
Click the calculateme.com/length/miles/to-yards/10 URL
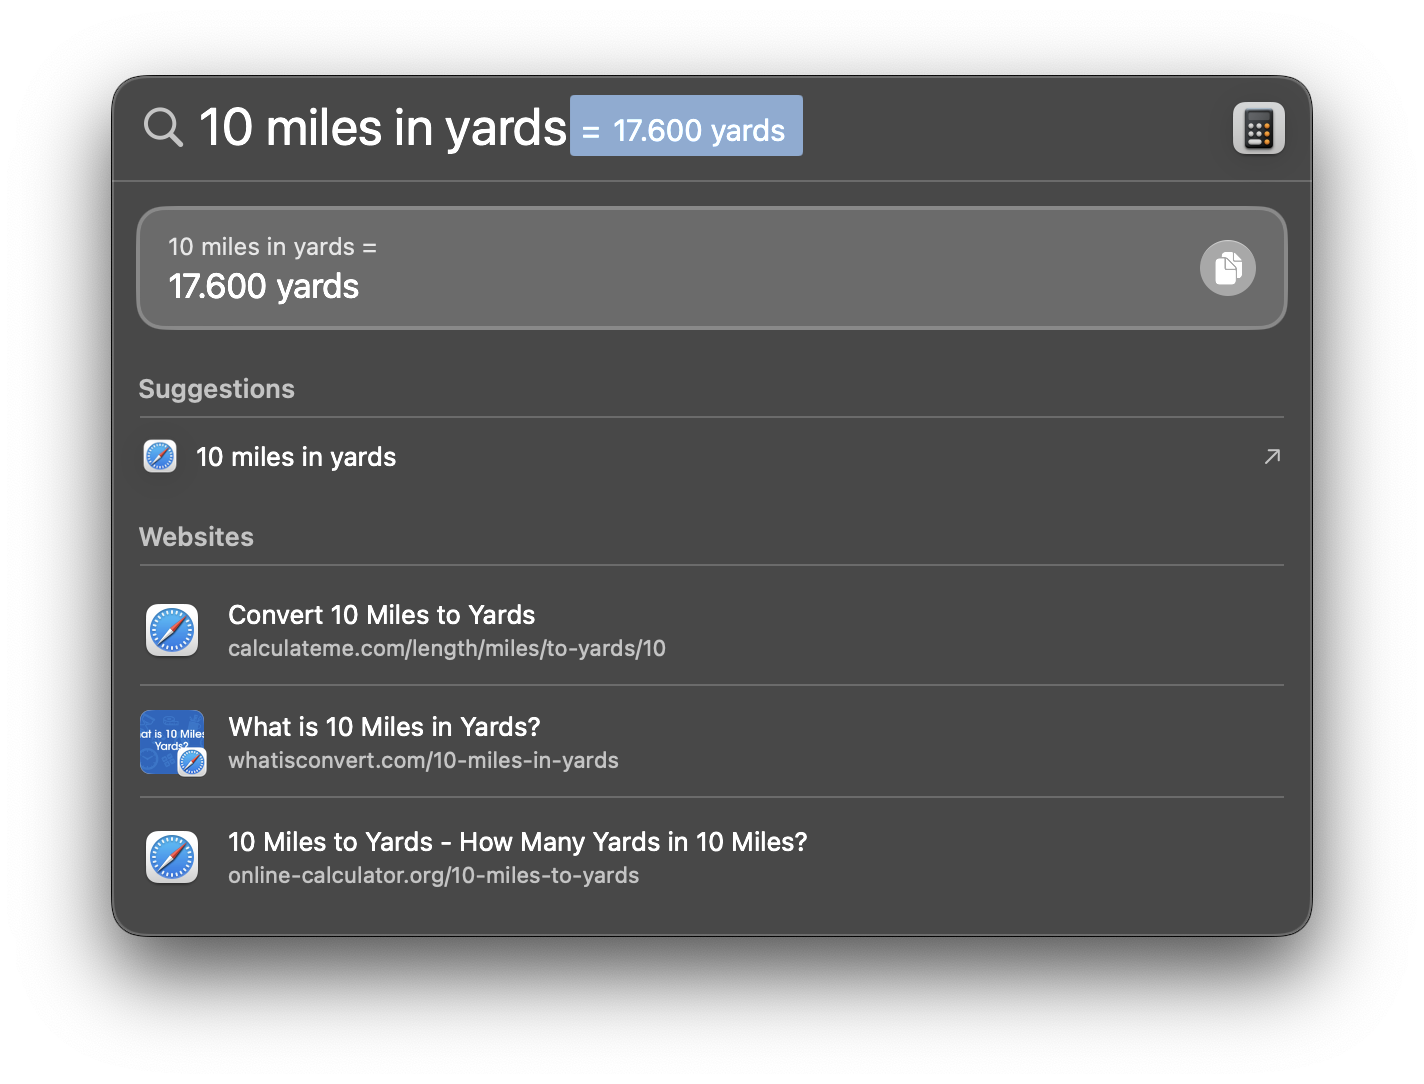(x=447, y=649)
